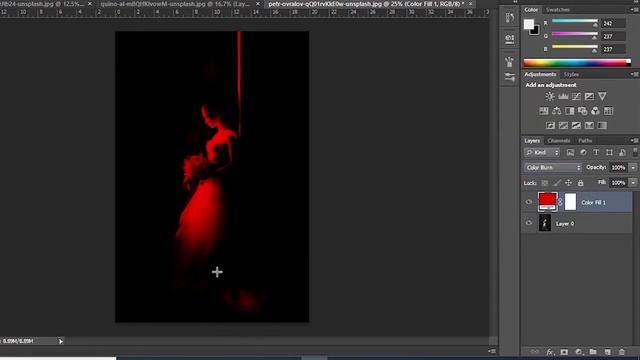640x360 pixels.
Task: Add a Color Lookup adjustment
Action: pyautogui.click(x=609, y=111)
